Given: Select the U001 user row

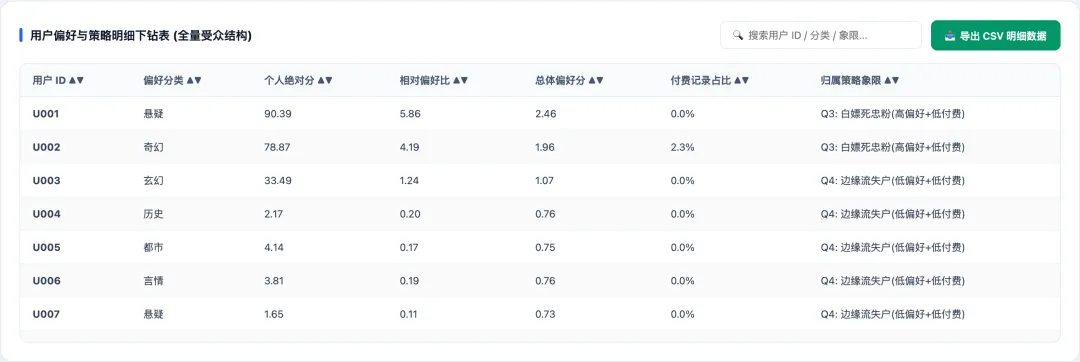Looking at the screenshot, I should click(x=540, y=114).
